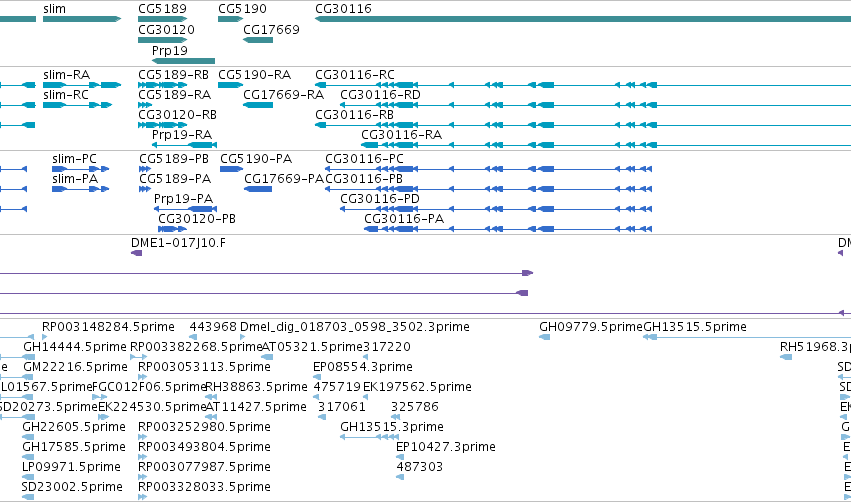This screenshot has width=851, height=502.
Task: Click EST RP003493804.5prime
Action: pos(204,447)
